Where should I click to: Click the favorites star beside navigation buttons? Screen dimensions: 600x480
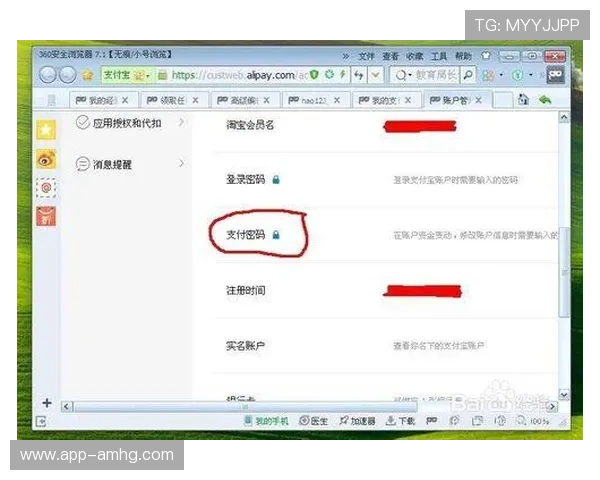click(x=88, y=75)
